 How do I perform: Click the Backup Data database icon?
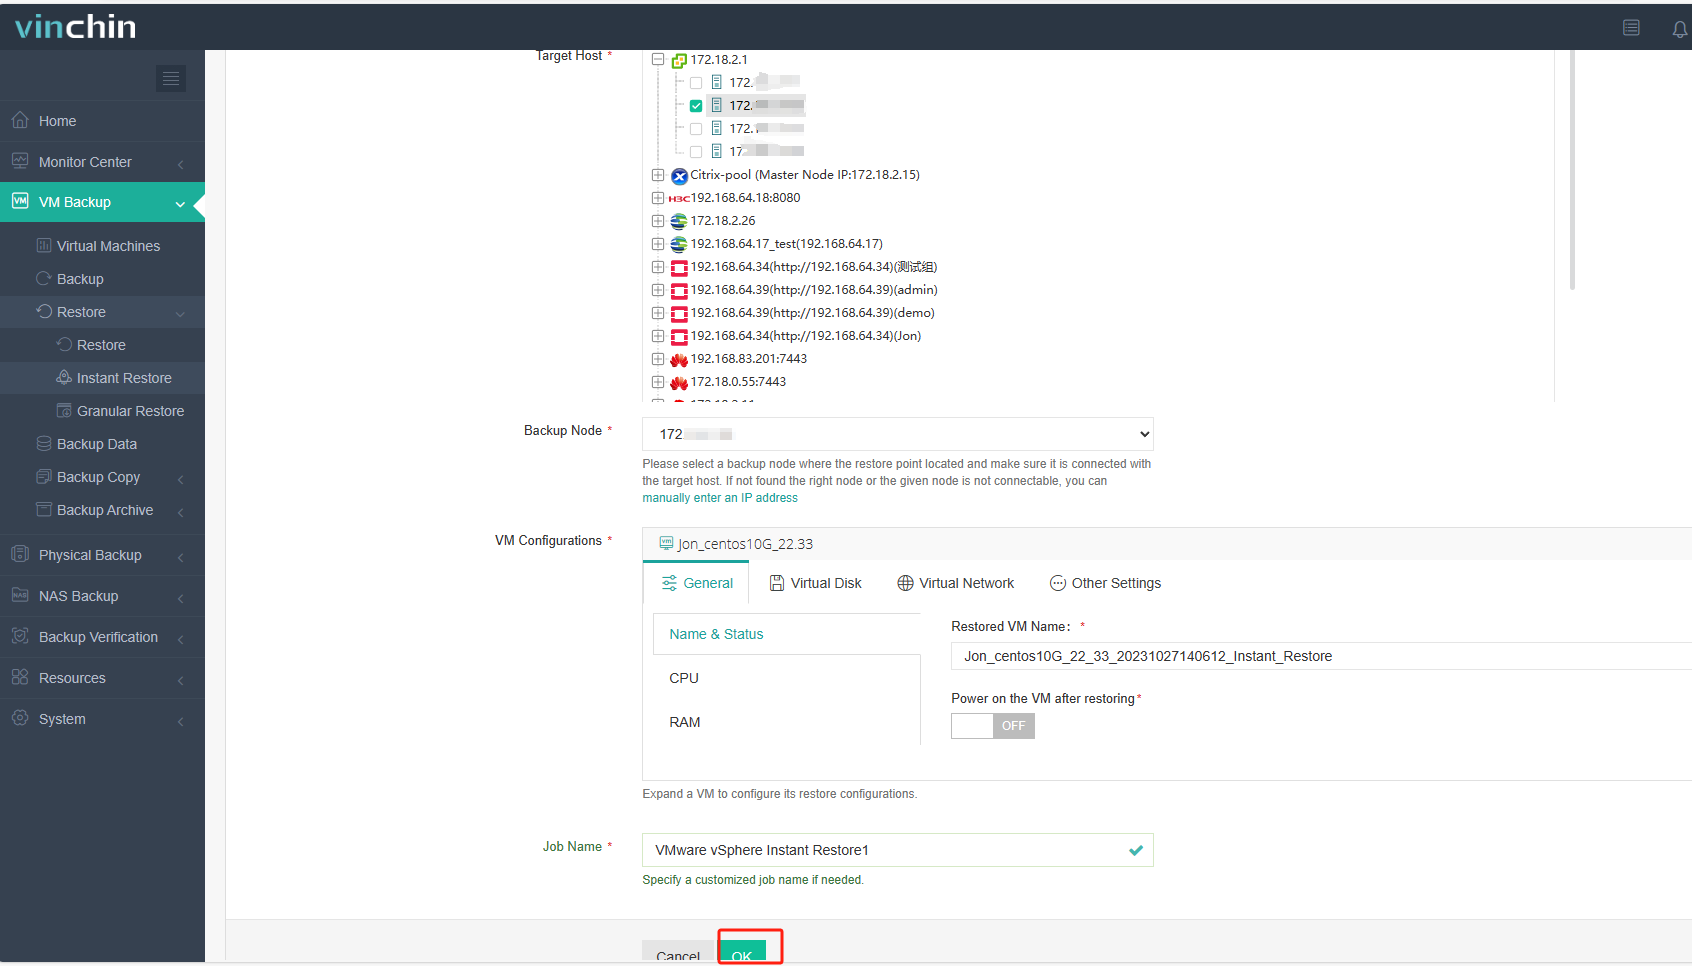(x=44, y=443)
